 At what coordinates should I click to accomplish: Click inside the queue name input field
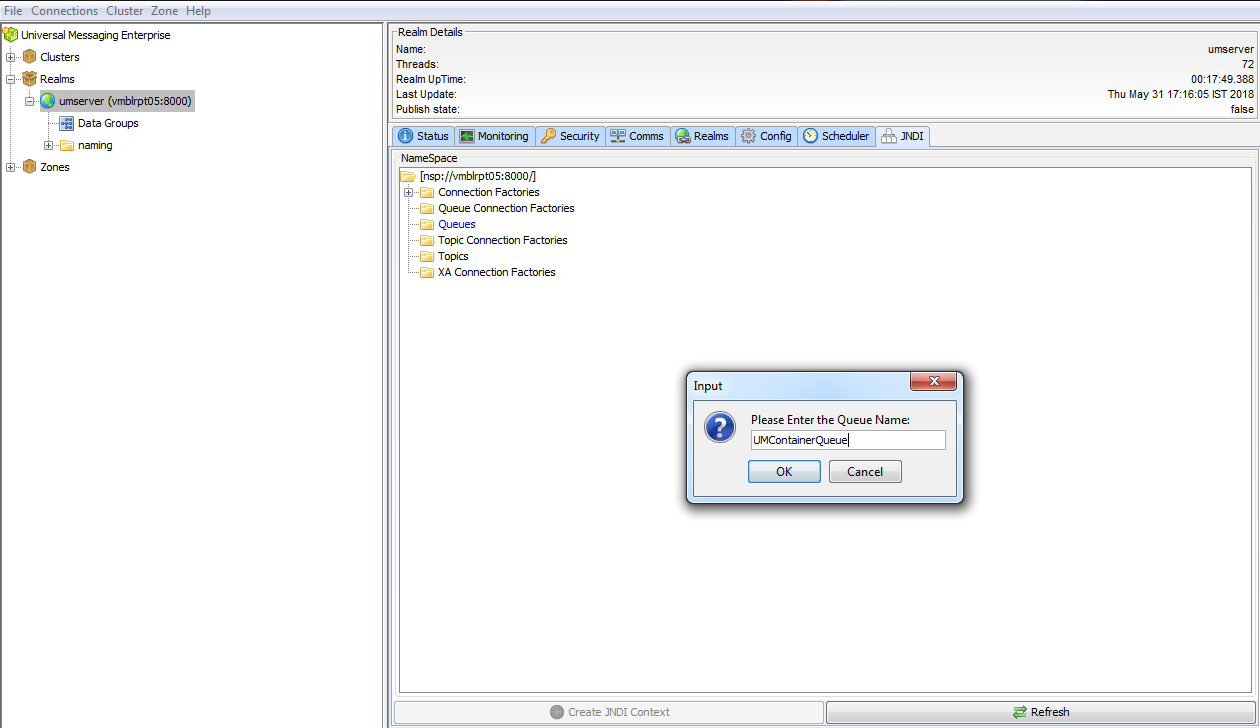click(848, 440)
